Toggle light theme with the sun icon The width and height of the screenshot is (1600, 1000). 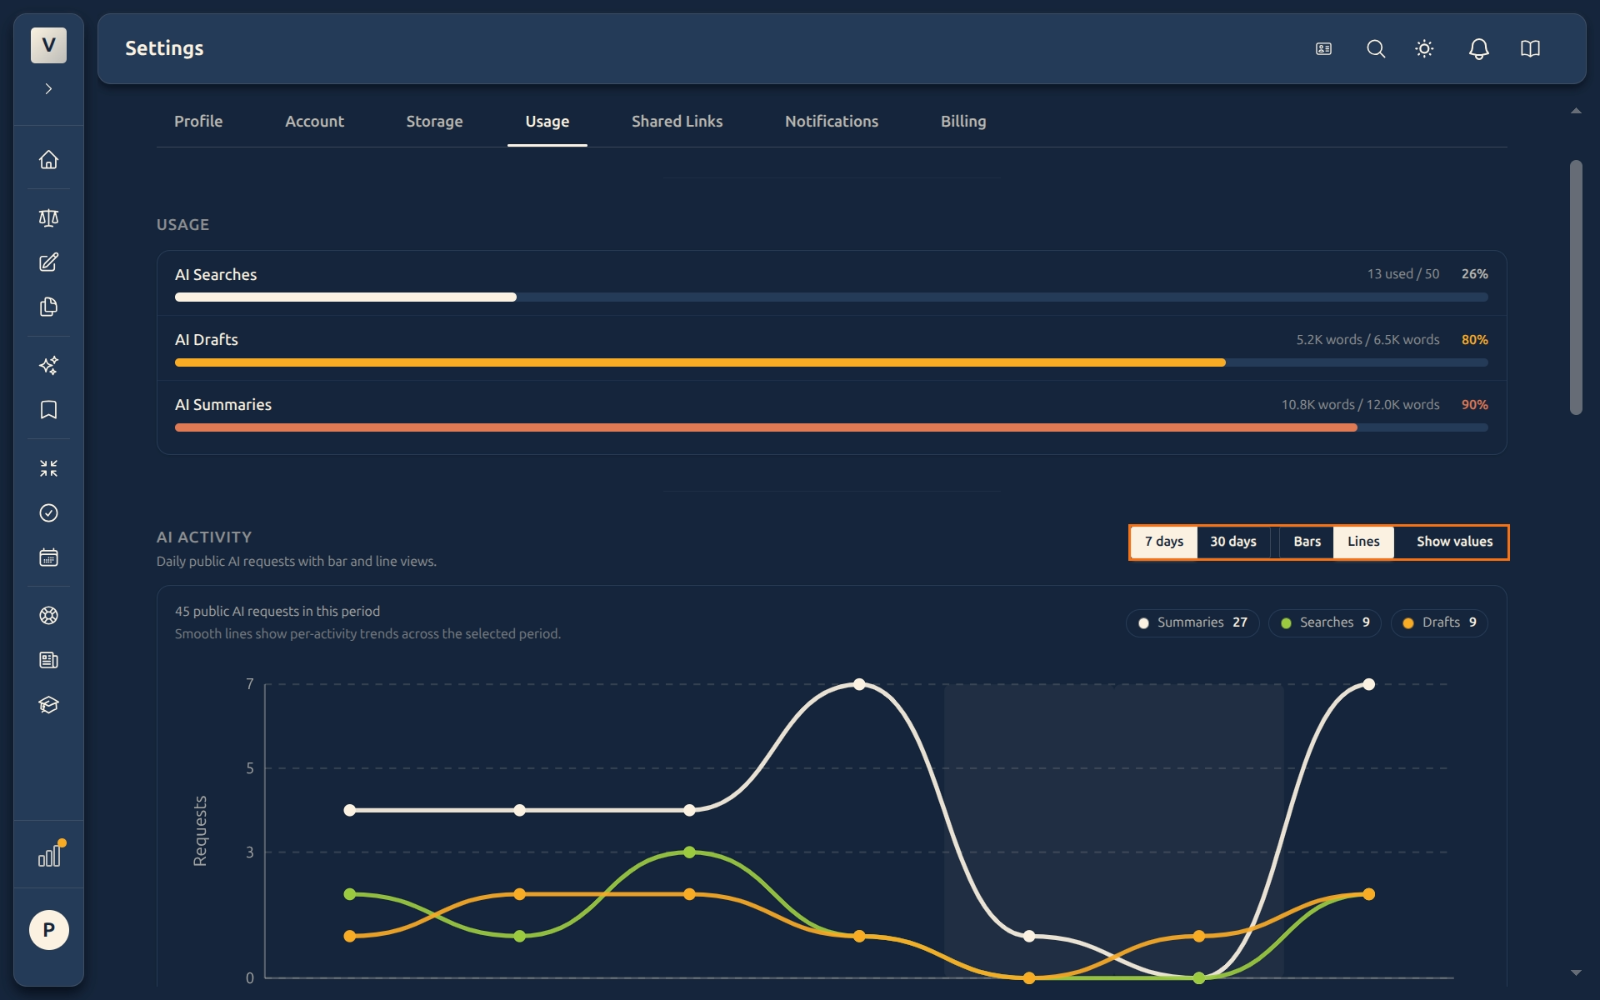tap(1425, 49)
